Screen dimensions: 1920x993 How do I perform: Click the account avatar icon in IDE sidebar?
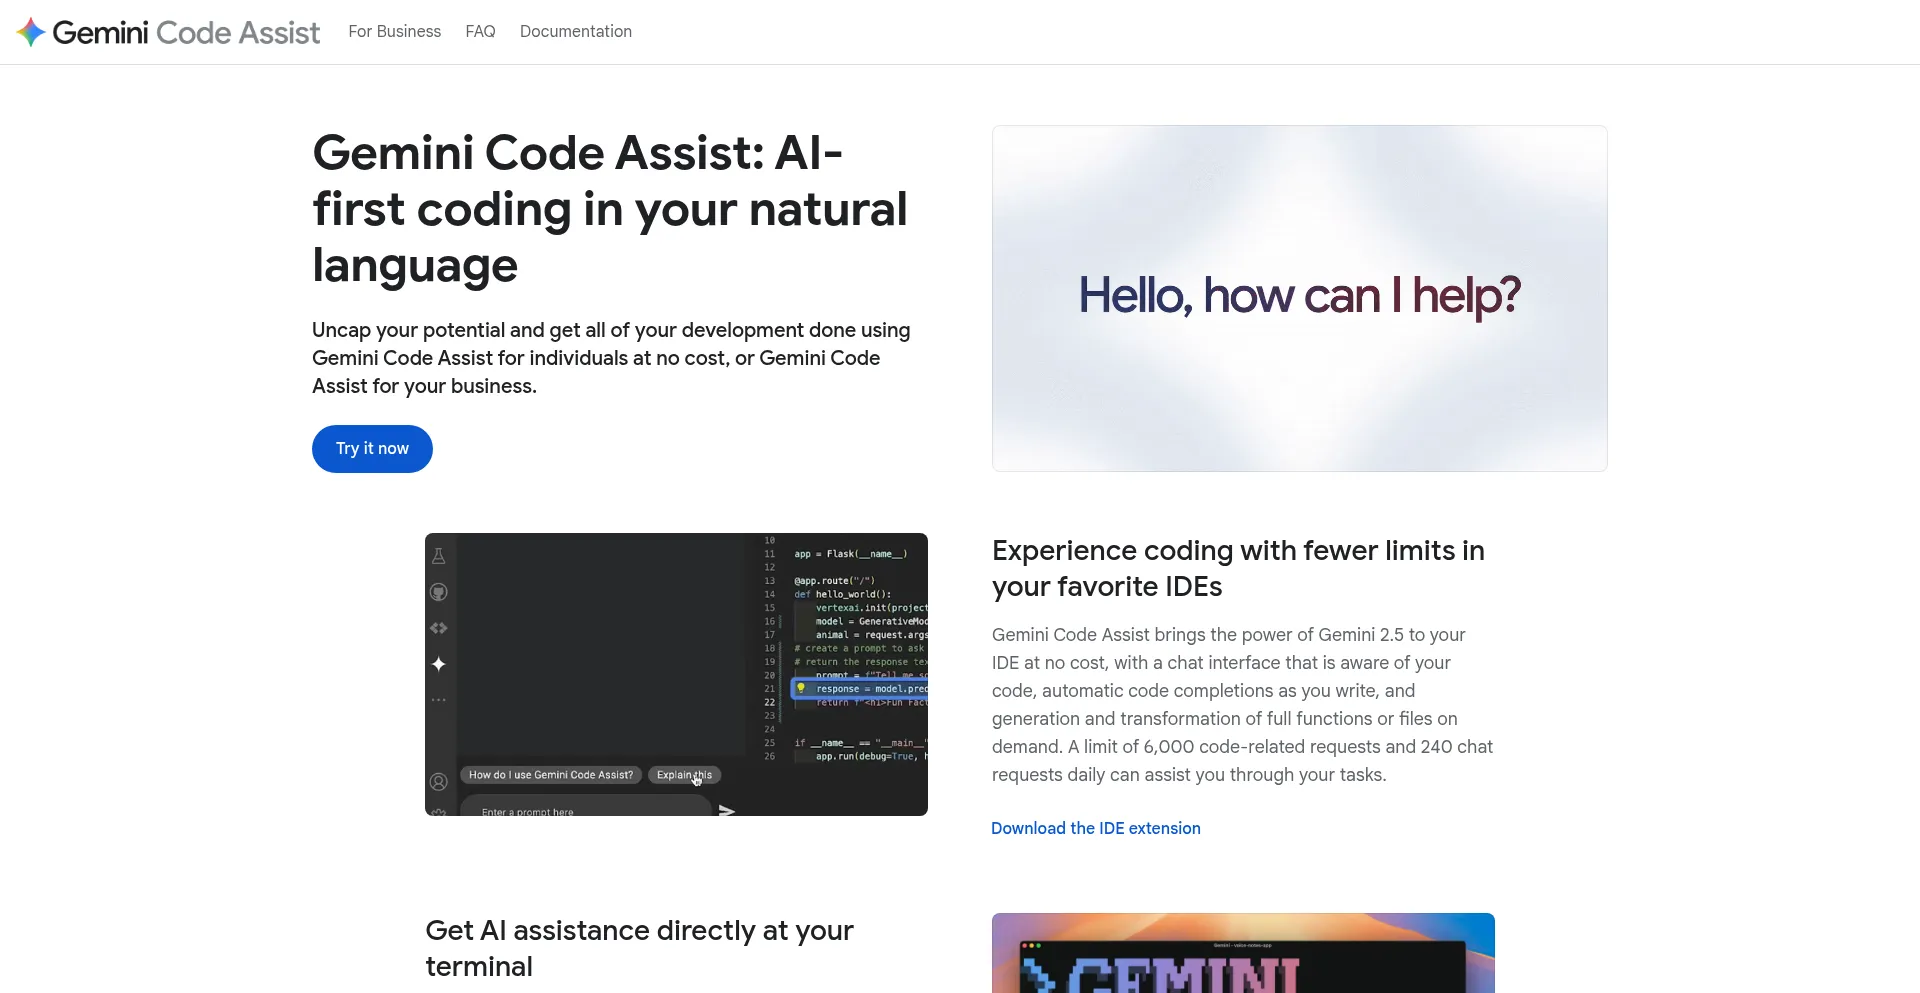[438, 782]
